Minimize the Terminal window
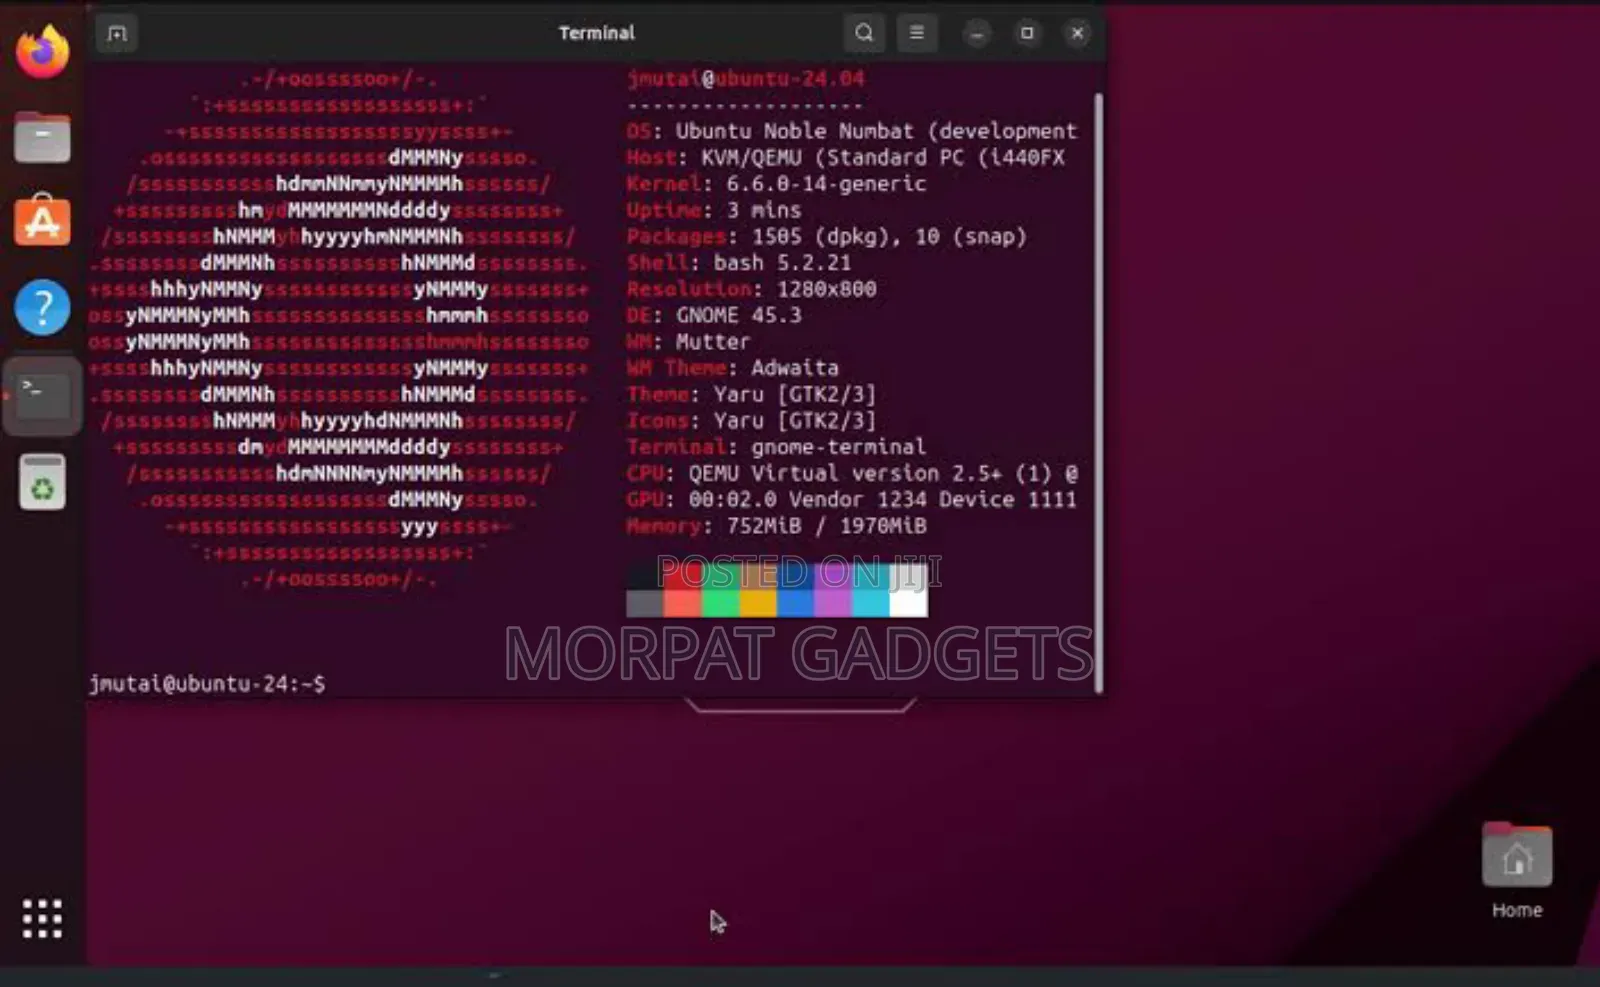The image size is (1600, 987). pos(977,33)
